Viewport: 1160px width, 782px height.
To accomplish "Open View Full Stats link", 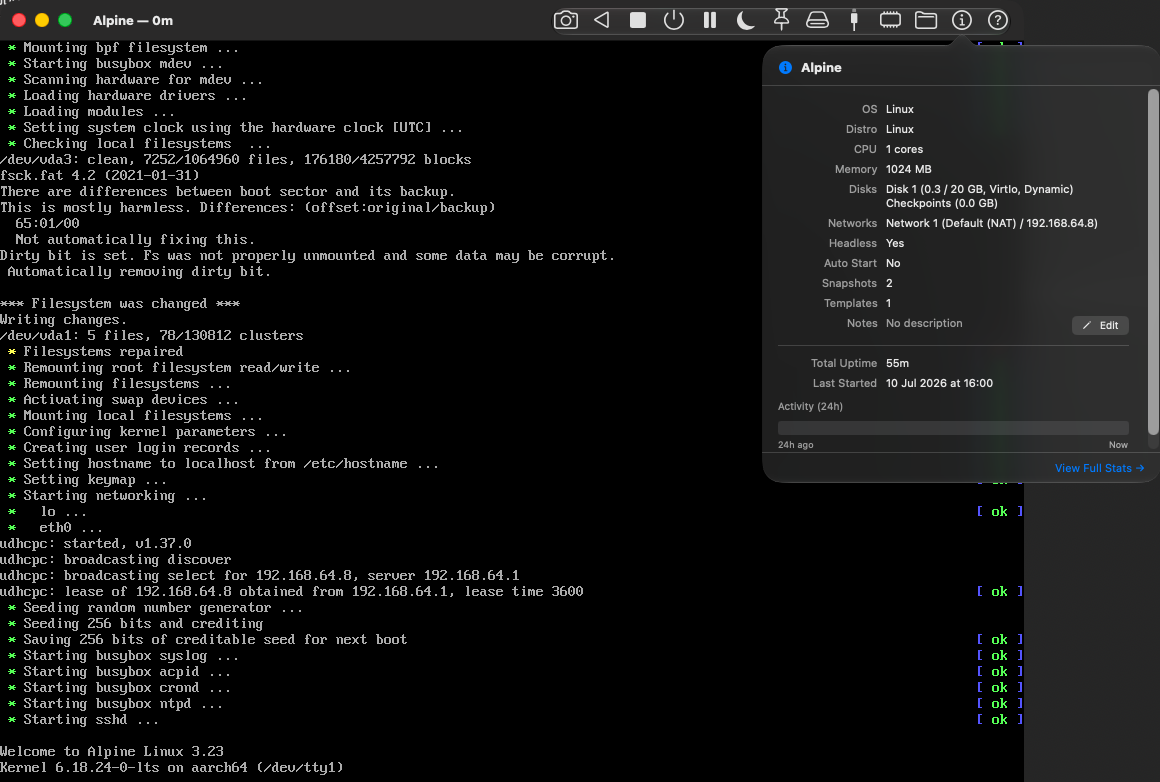I will 1099,468.
